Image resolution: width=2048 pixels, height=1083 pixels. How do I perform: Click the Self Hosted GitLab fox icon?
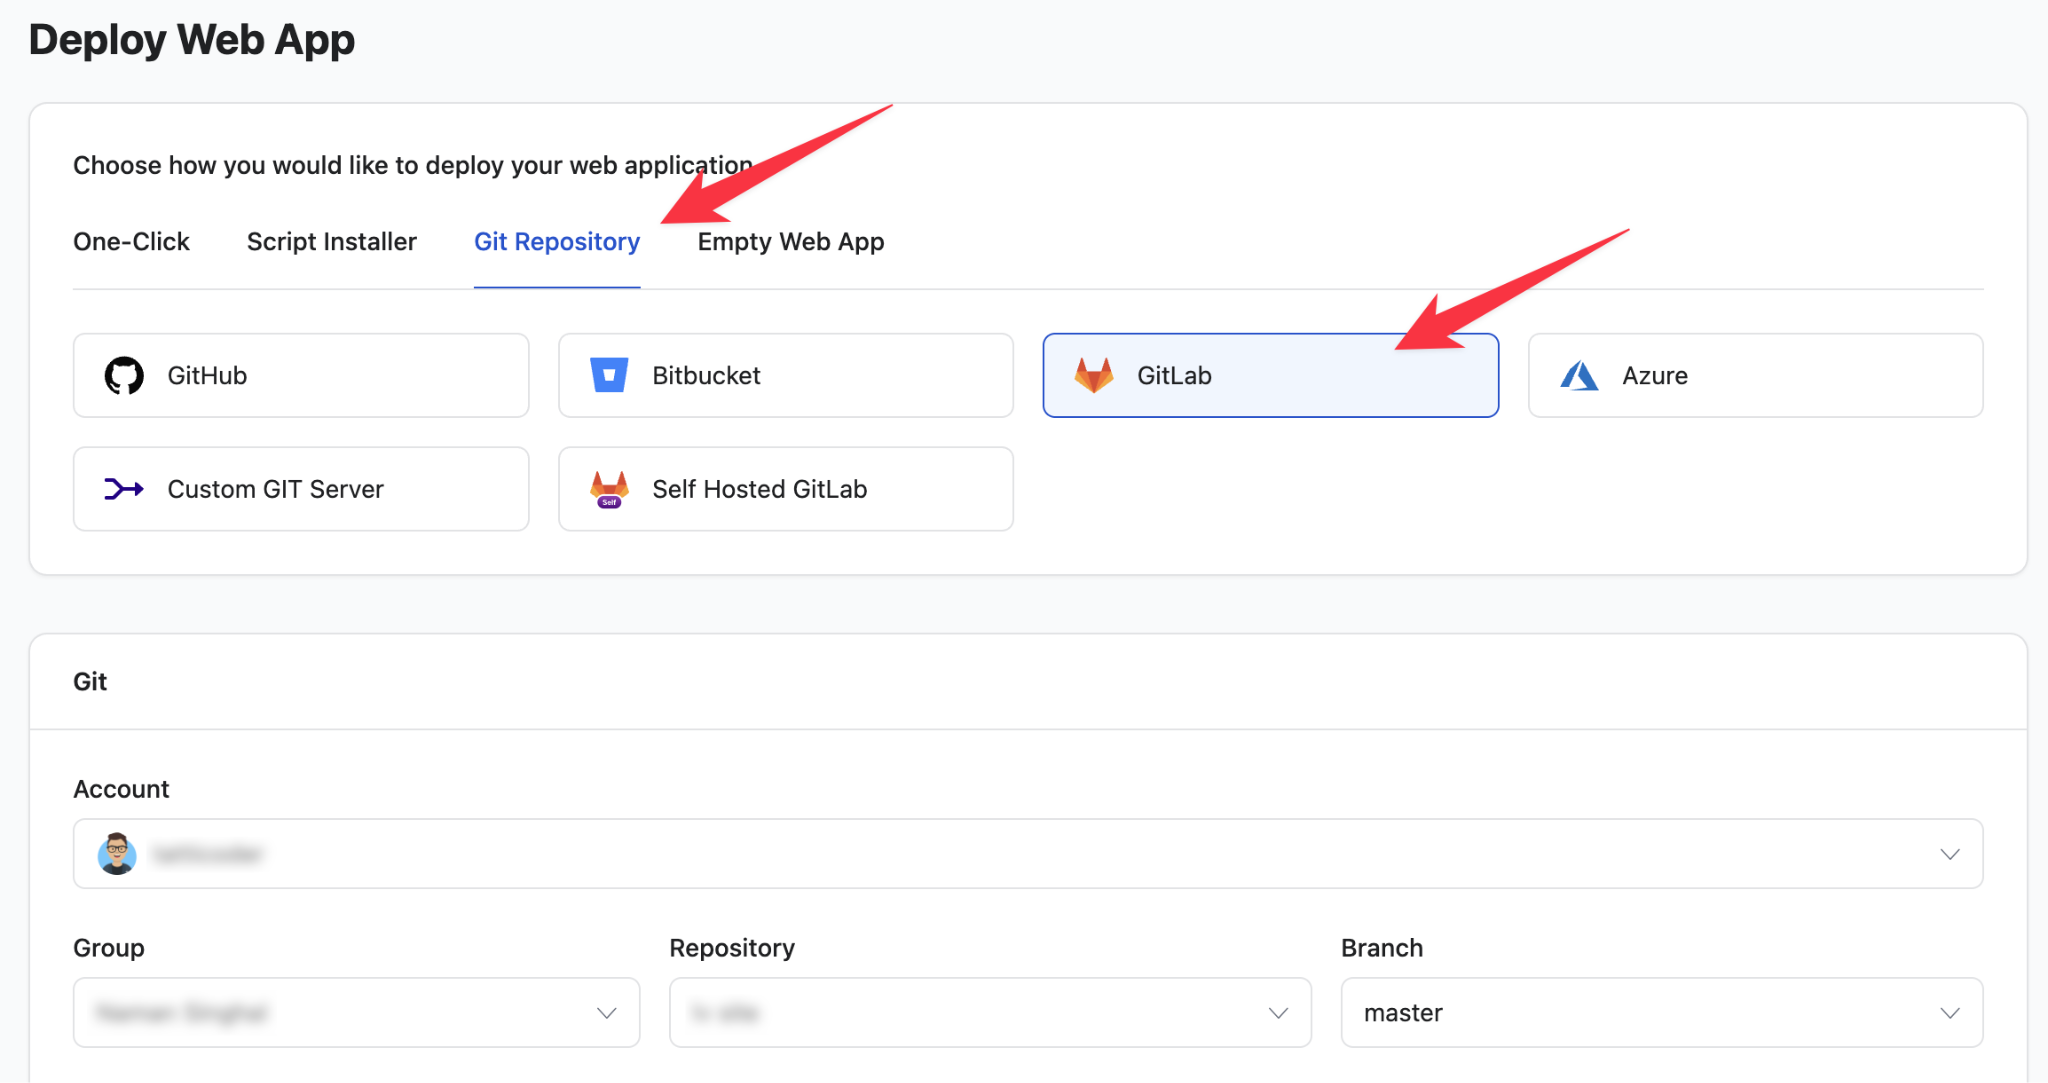(609, 489)
